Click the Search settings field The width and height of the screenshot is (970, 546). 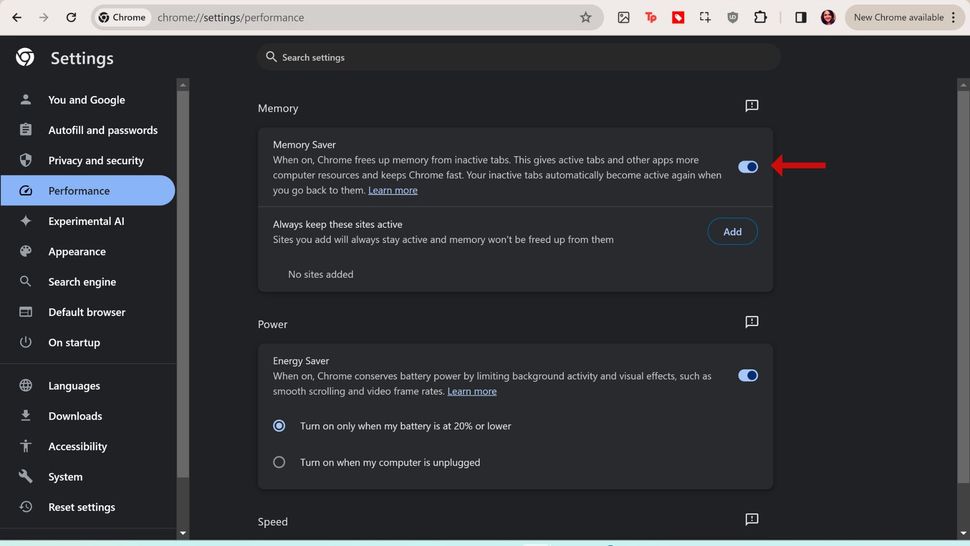tap(518, 57)
